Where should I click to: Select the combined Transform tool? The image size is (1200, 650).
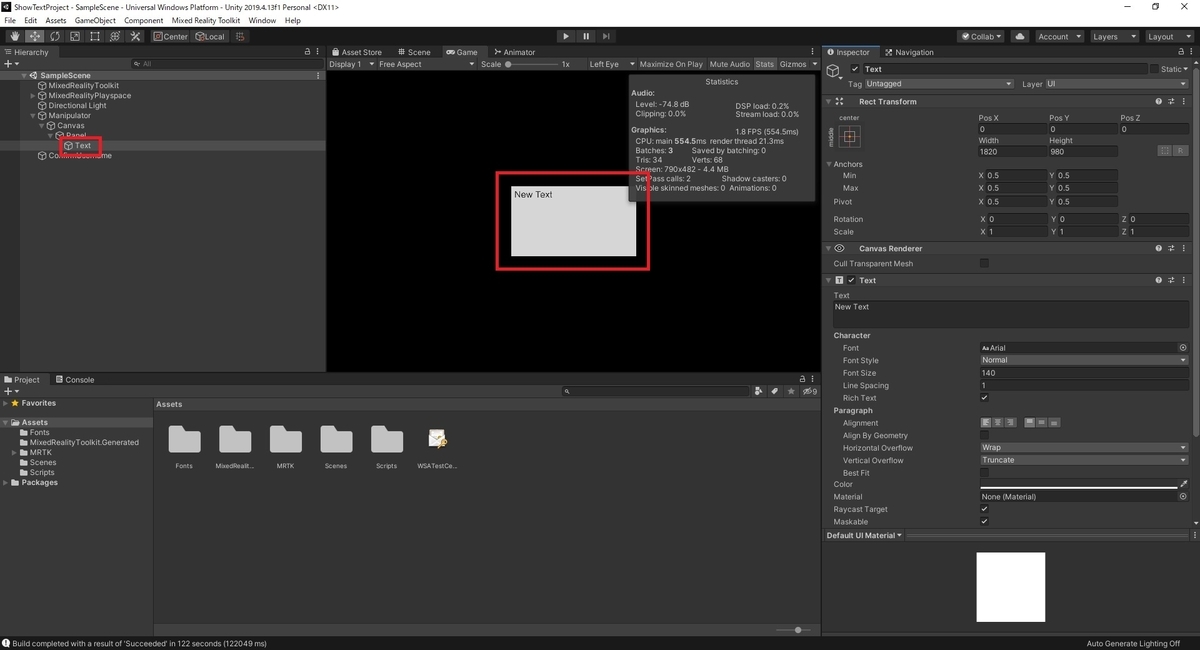pyautogui.click(x=114, y=36)
